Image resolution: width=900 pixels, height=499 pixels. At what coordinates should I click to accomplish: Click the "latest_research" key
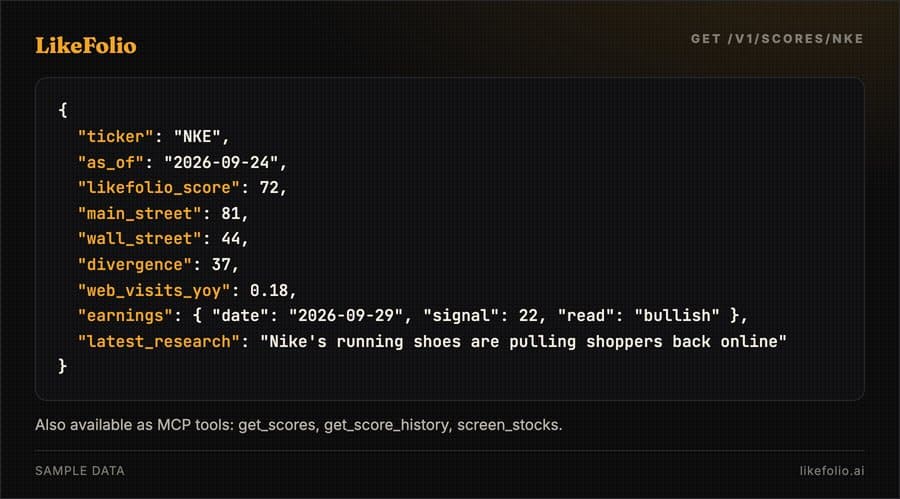158,342
